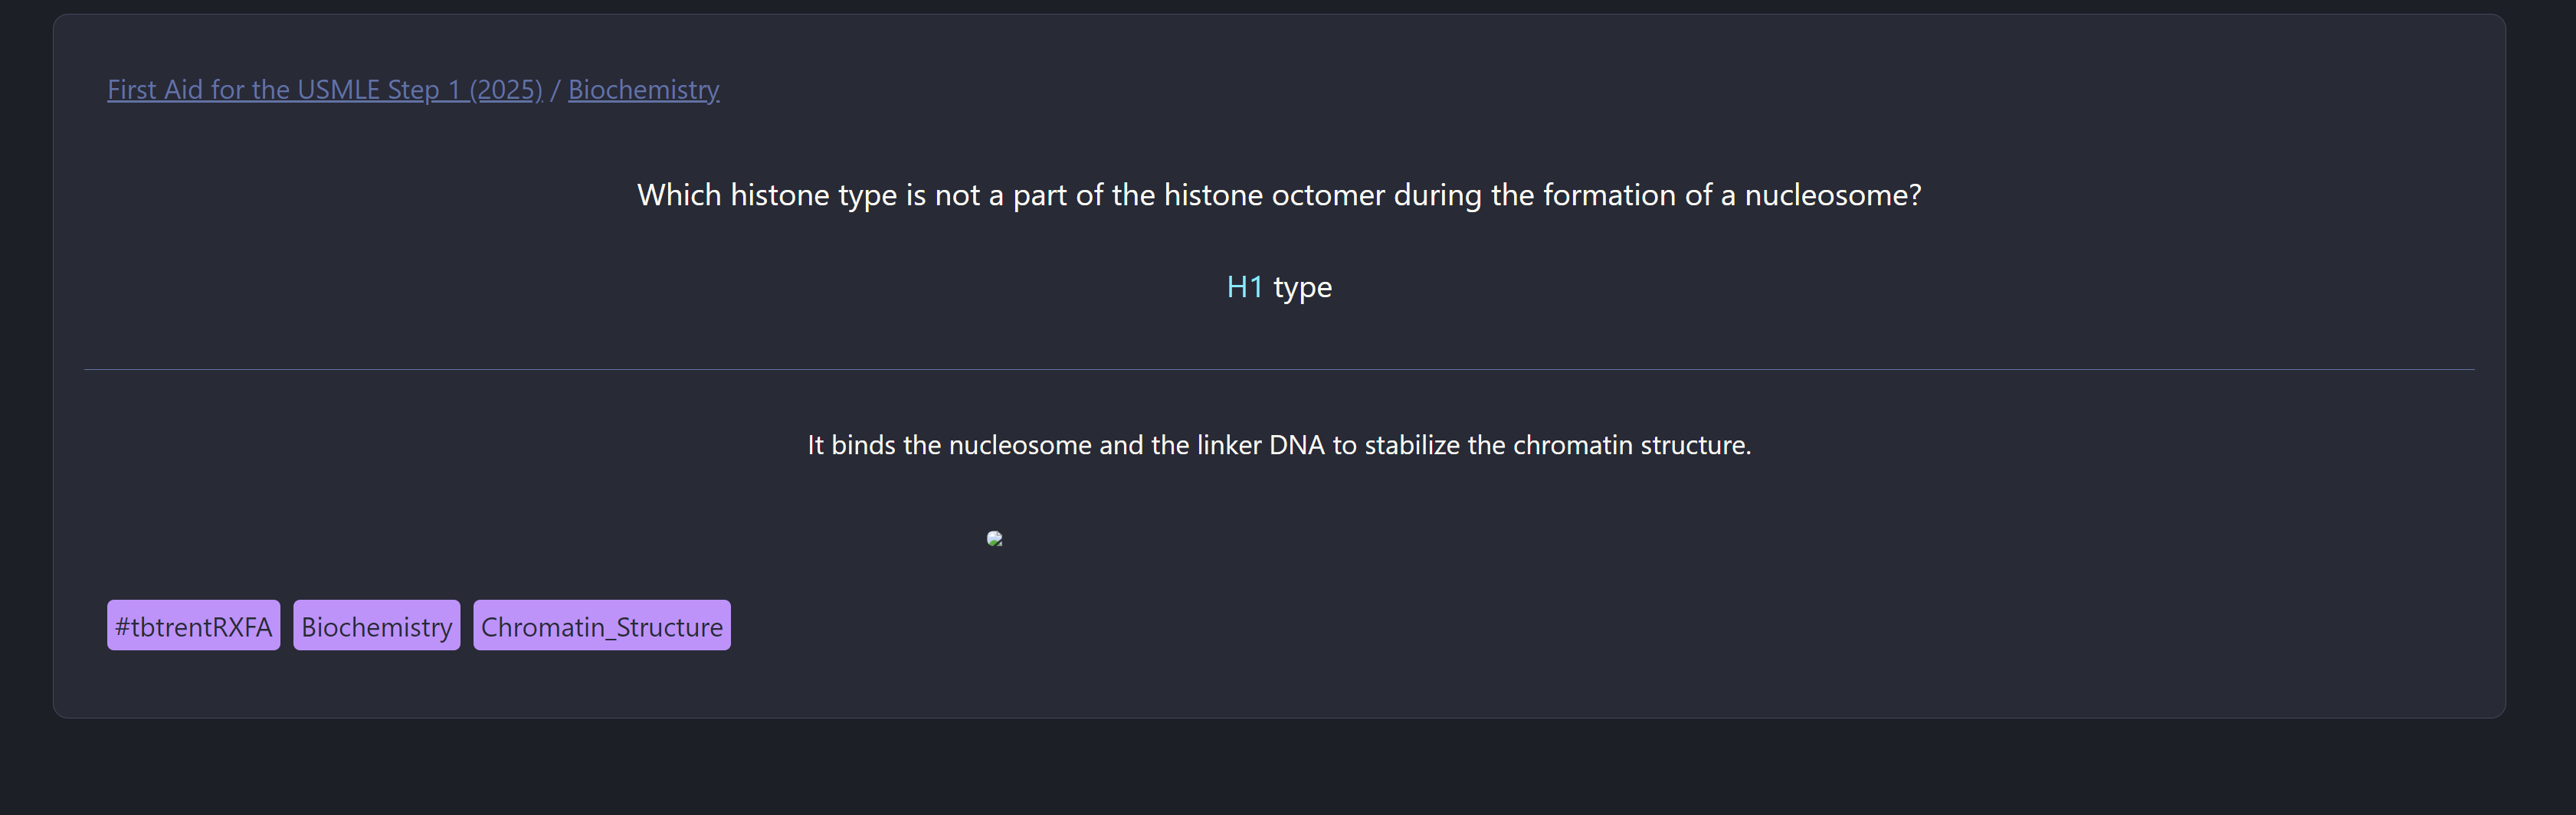
Task: Click '(2025)' in the deck title link
Action: 505,90
